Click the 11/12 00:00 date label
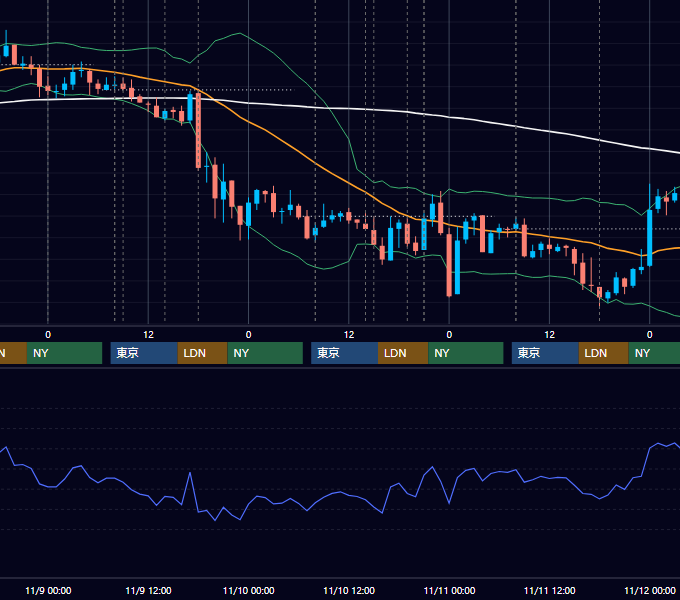Screen dimensions: 680x600 click(x=650, y=590)
